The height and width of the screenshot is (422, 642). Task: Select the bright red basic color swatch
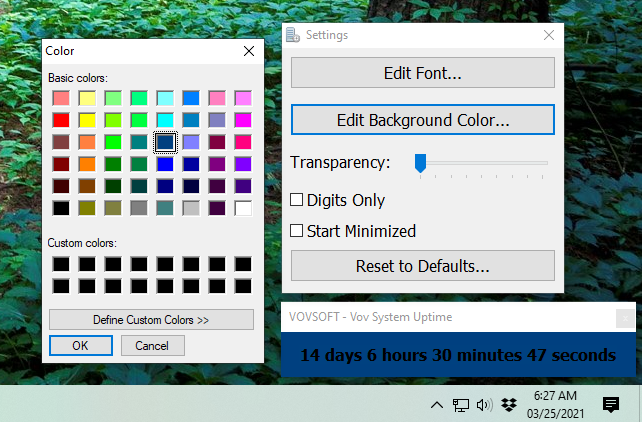pos(61,120)
